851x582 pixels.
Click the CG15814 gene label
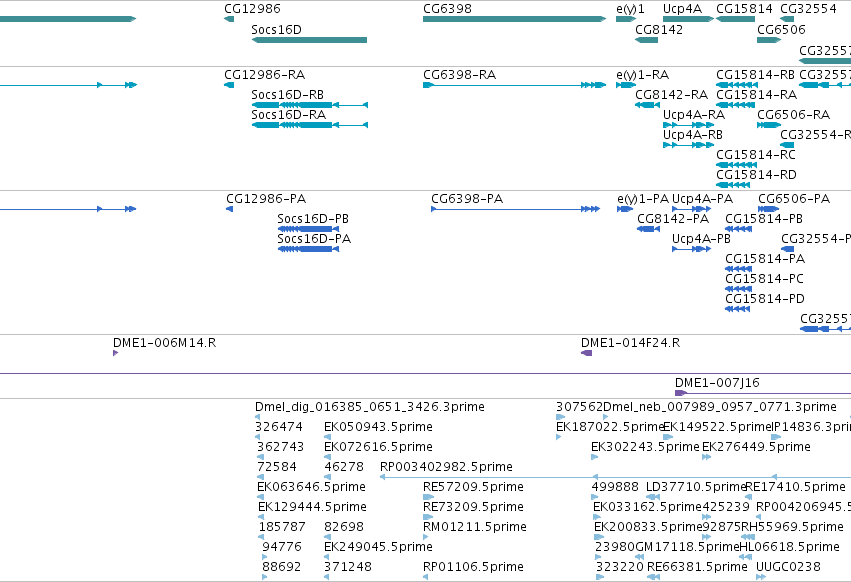click(744, 9)
